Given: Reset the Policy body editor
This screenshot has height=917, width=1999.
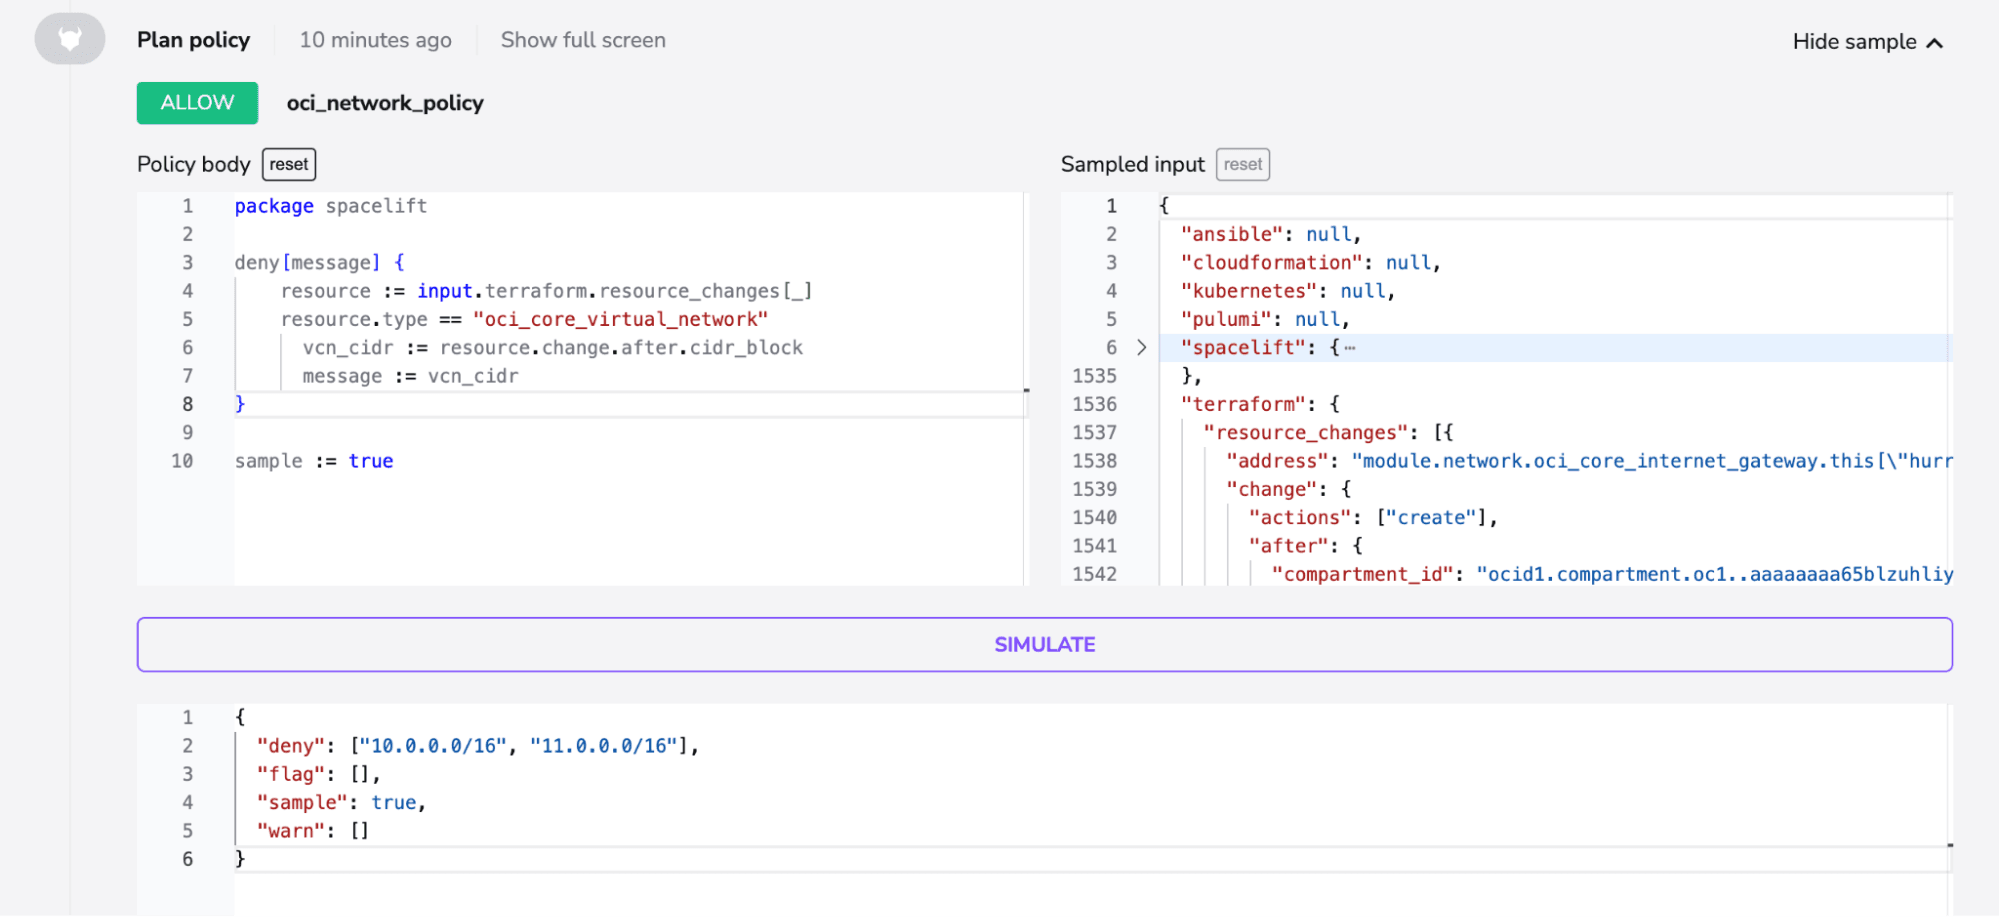Looking at the screenshot, I should pos(289,164).
